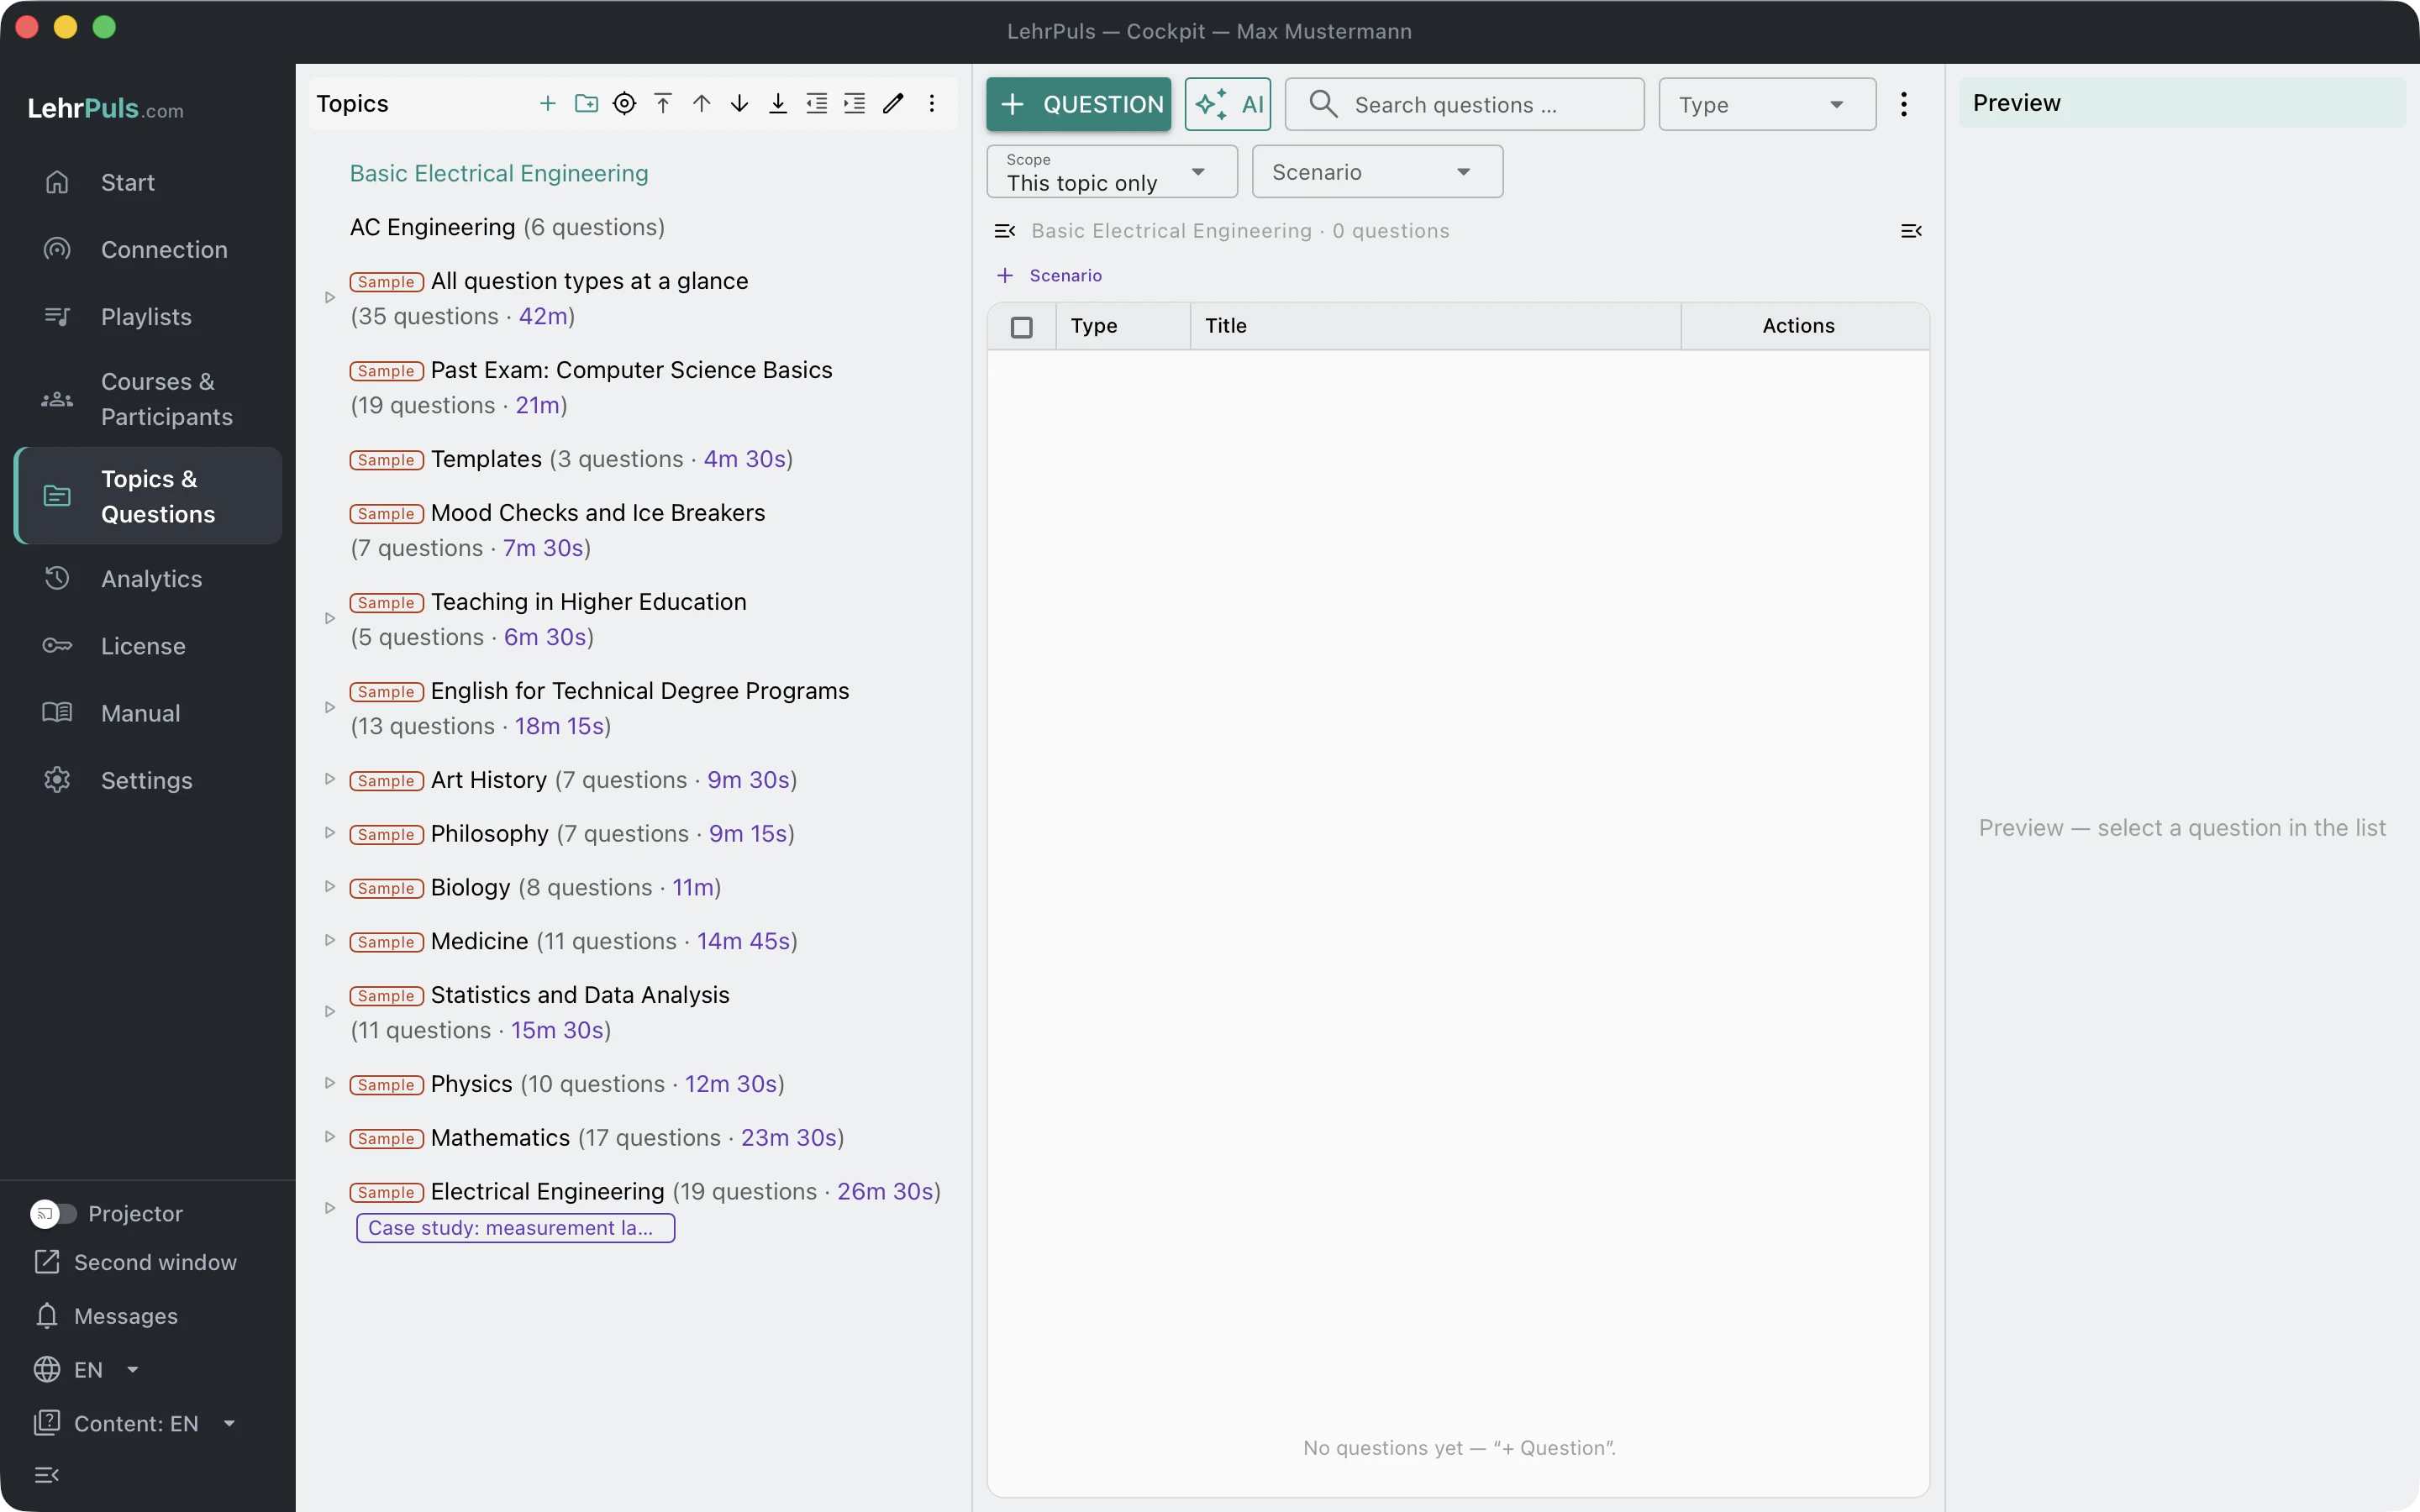Add a new subfolder topic
Viewport: 2420px width, 1512px height.
[586, 104]
